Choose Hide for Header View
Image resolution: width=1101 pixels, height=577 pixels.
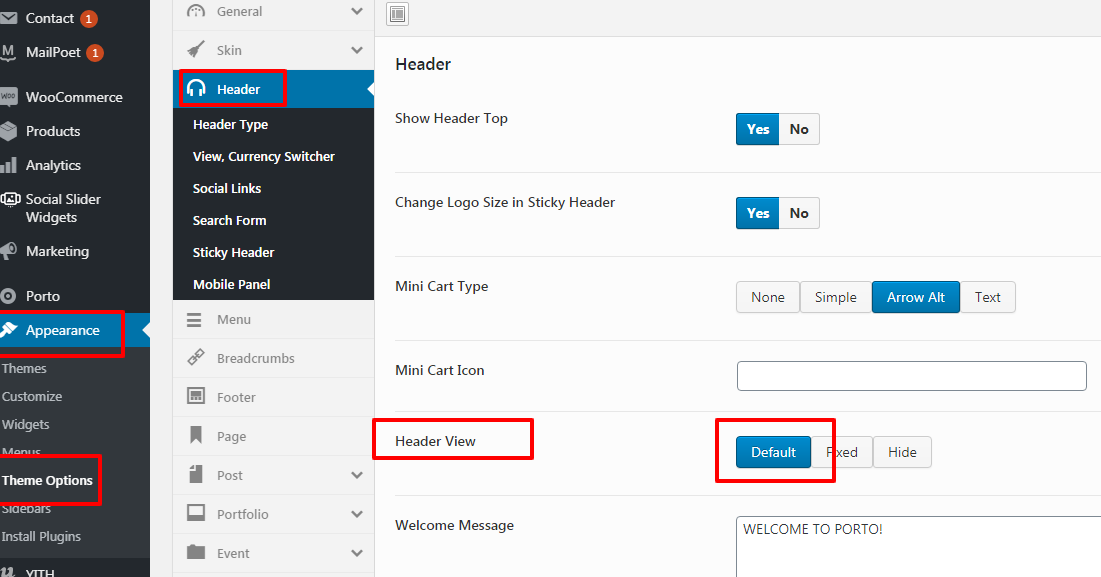click(x=902, y=452)
